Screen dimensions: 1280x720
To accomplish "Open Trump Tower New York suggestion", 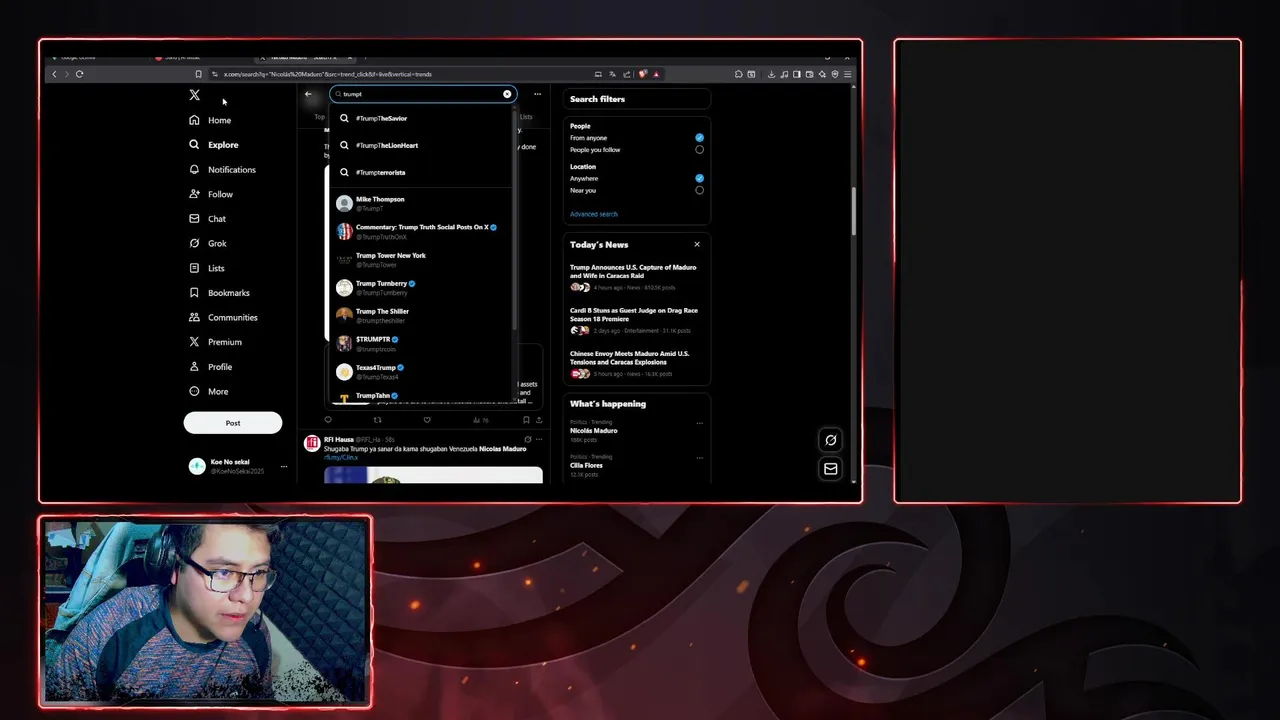I will (x=421, y=259).
